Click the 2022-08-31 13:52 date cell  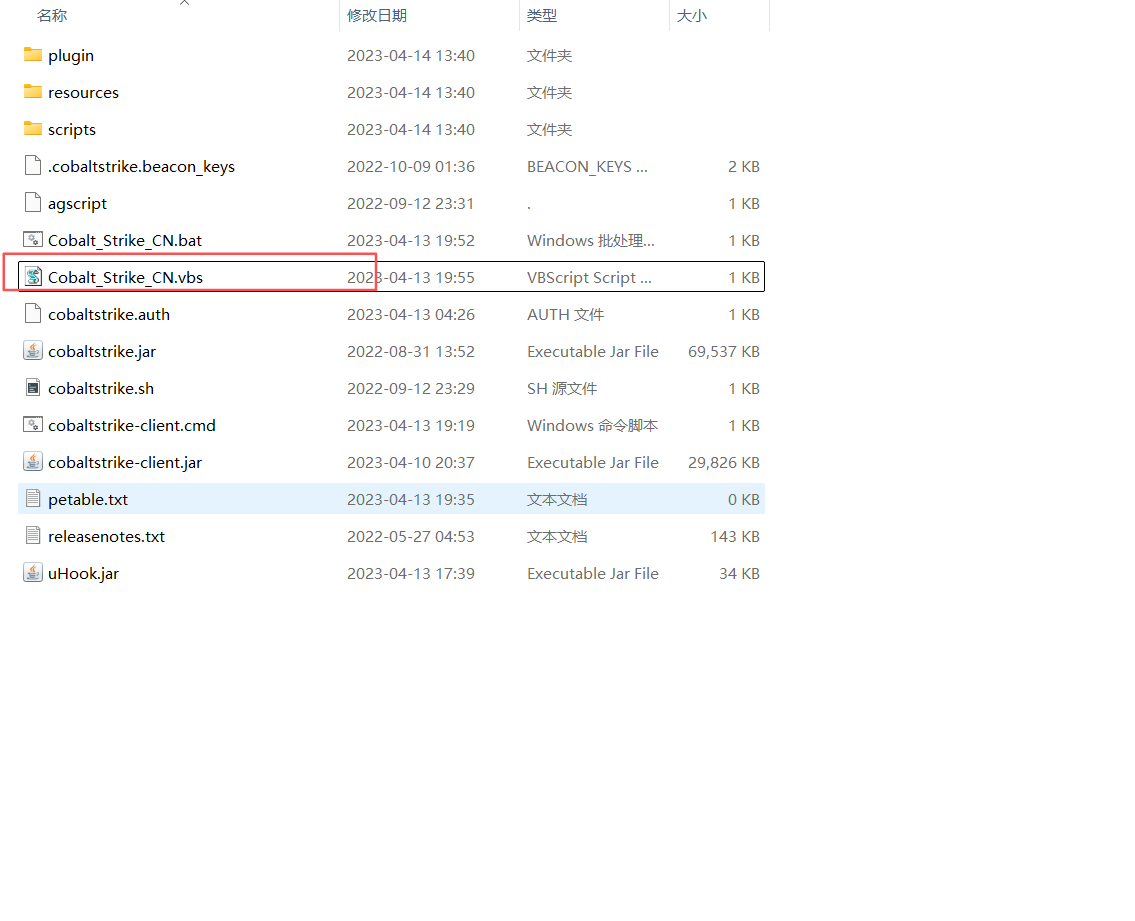click(410, 351)
